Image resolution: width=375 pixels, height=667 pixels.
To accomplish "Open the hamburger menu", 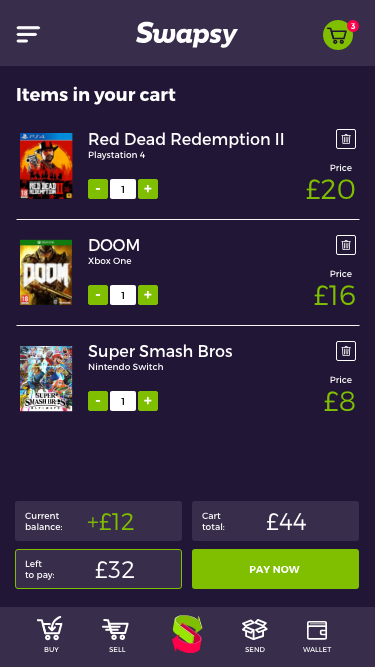I will pyautogui.click(x=28, y=34).
